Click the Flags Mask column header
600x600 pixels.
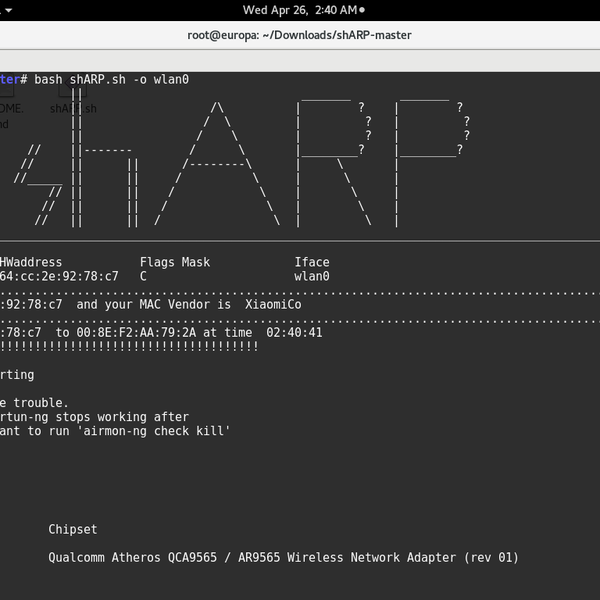coord(175,262)
